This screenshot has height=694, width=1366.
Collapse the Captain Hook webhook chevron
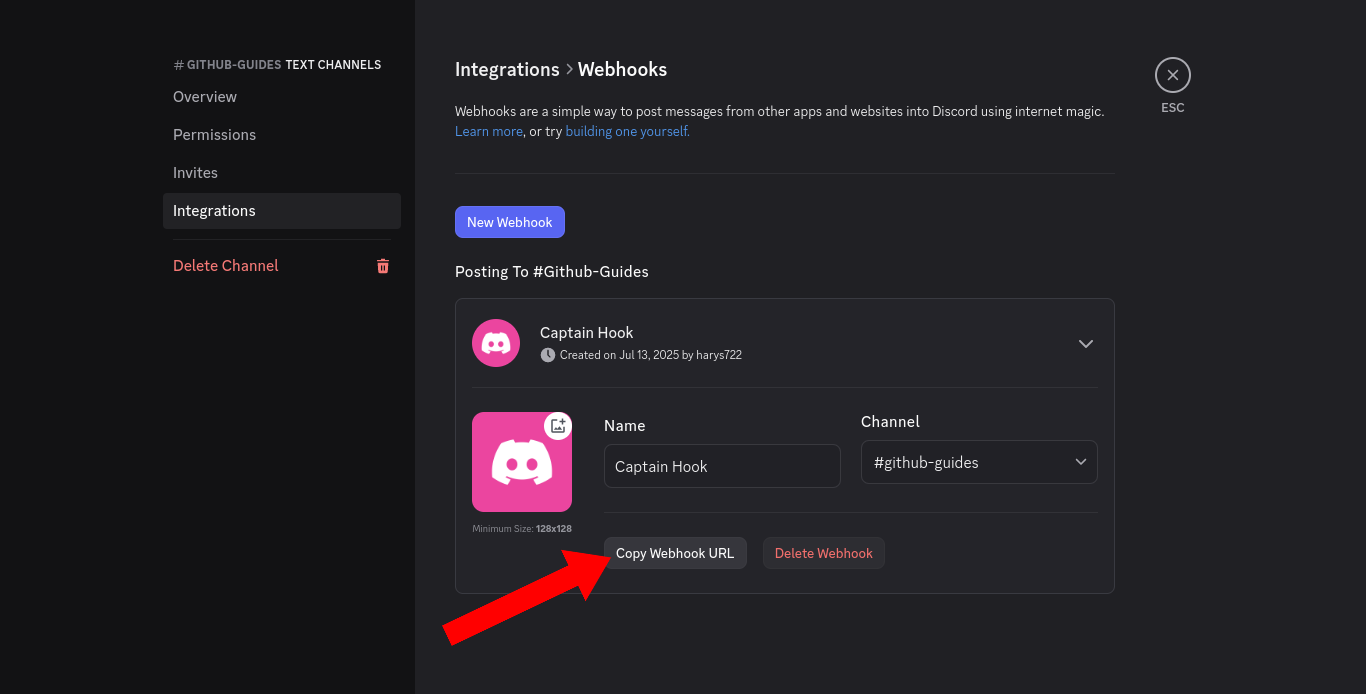click(1086, 343)
